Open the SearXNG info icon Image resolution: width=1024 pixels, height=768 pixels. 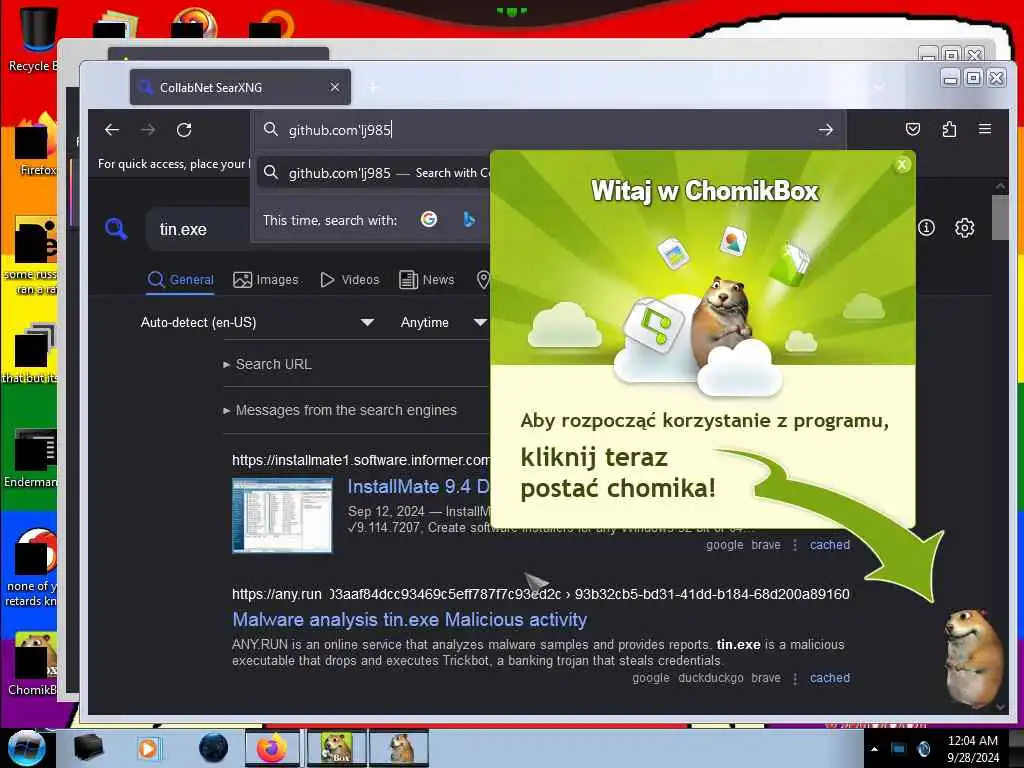pos(926,228)
